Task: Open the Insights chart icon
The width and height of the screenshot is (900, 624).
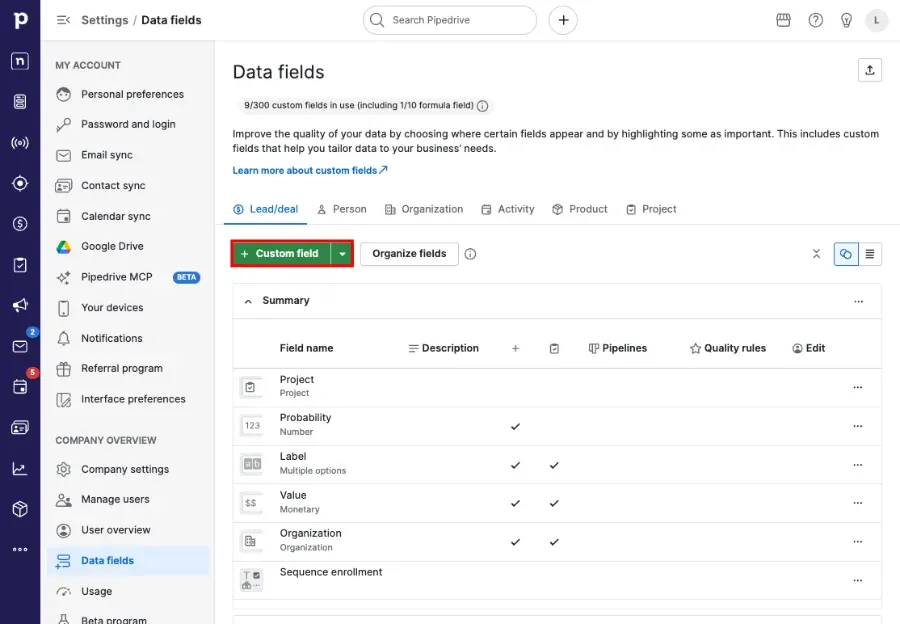Action: (20, 468)
